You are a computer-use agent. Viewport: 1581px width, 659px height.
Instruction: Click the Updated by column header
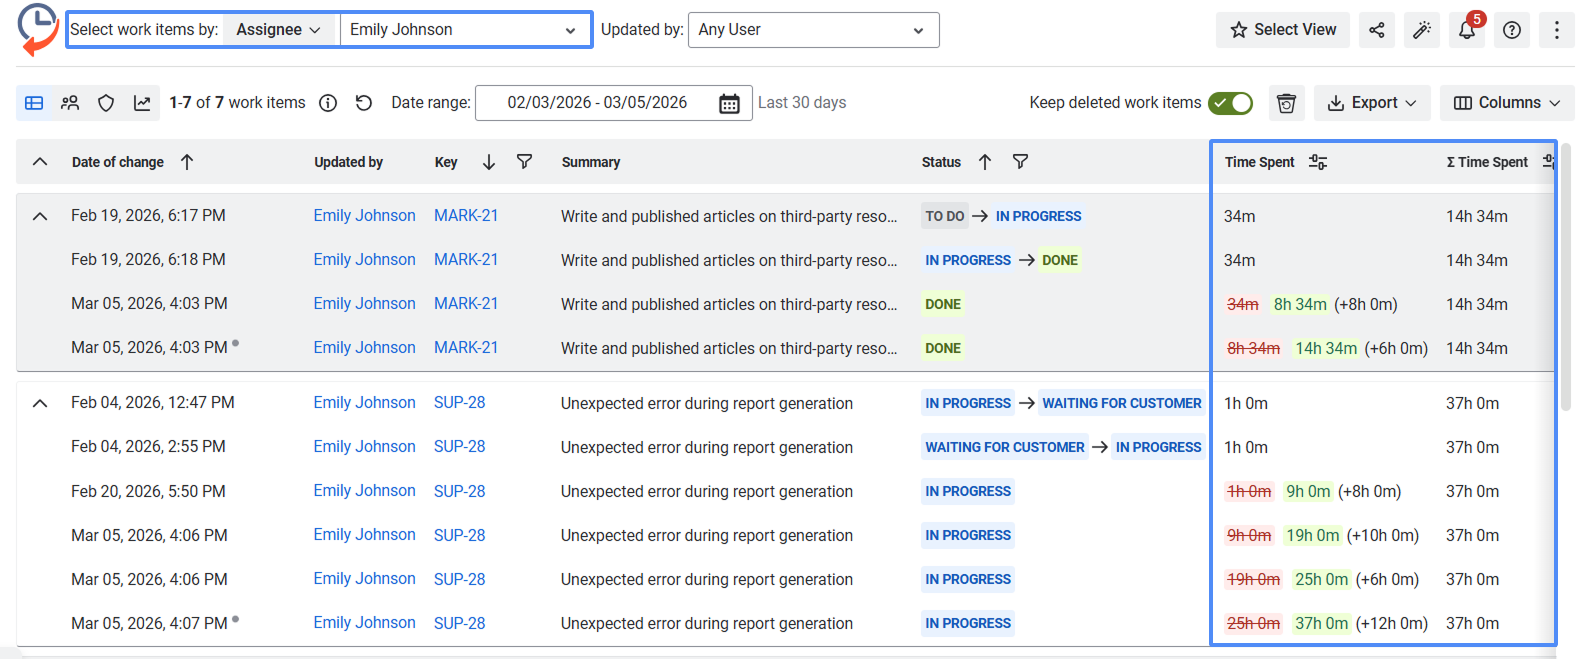point(348,162)
